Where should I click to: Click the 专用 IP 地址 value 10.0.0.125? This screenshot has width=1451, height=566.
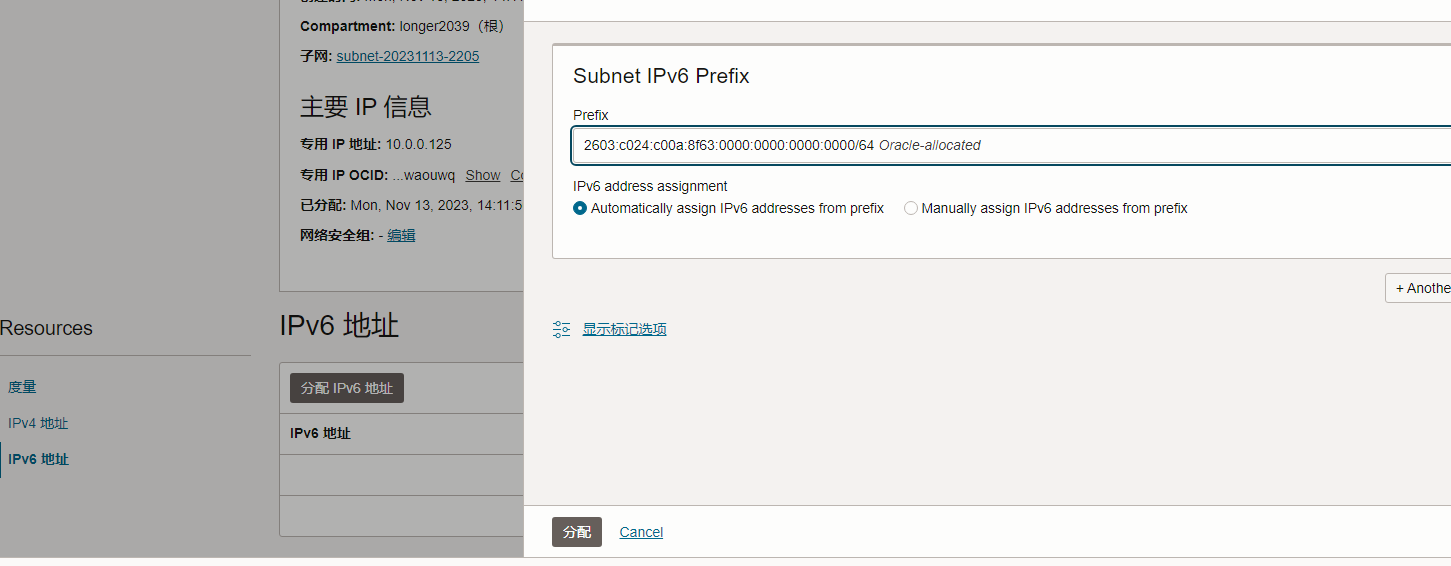click(x=418, y=144)
